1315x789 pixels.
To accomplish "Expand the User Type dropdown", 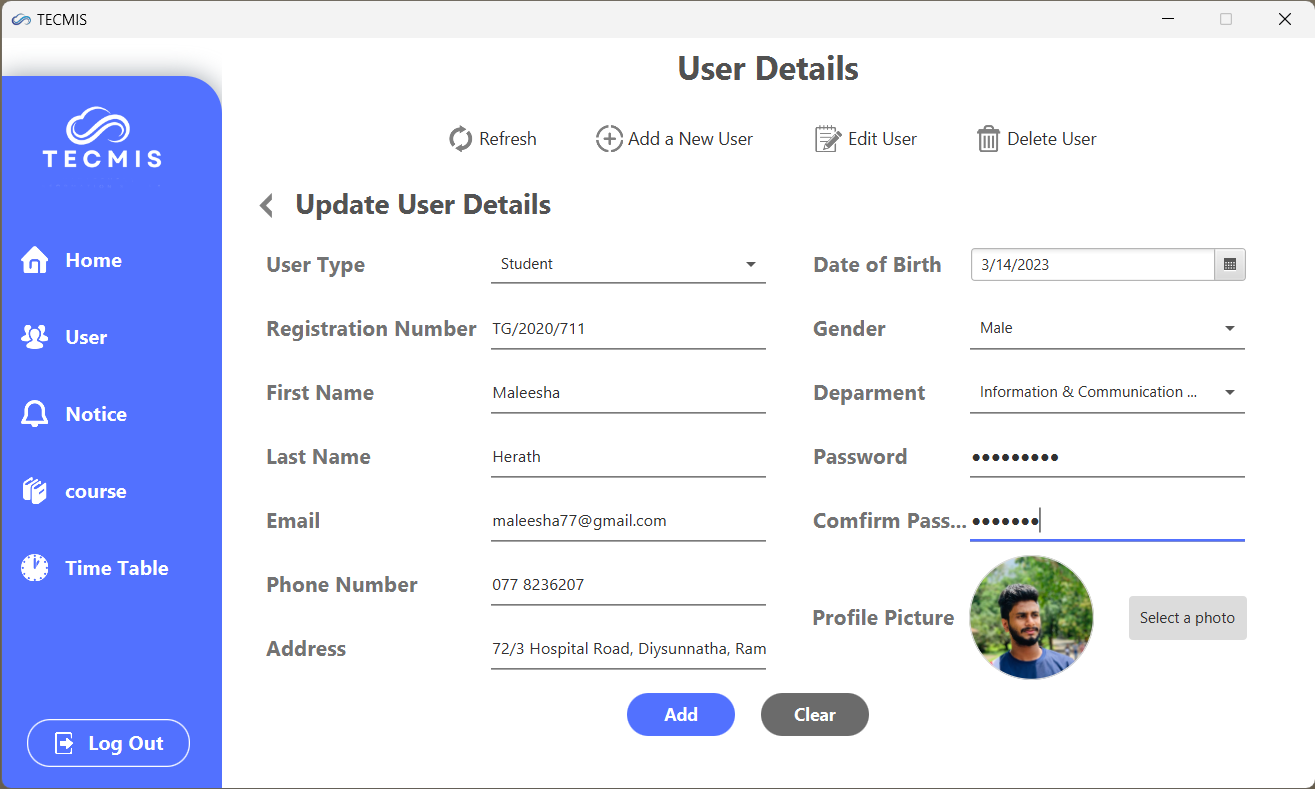I will click(750, 264).
